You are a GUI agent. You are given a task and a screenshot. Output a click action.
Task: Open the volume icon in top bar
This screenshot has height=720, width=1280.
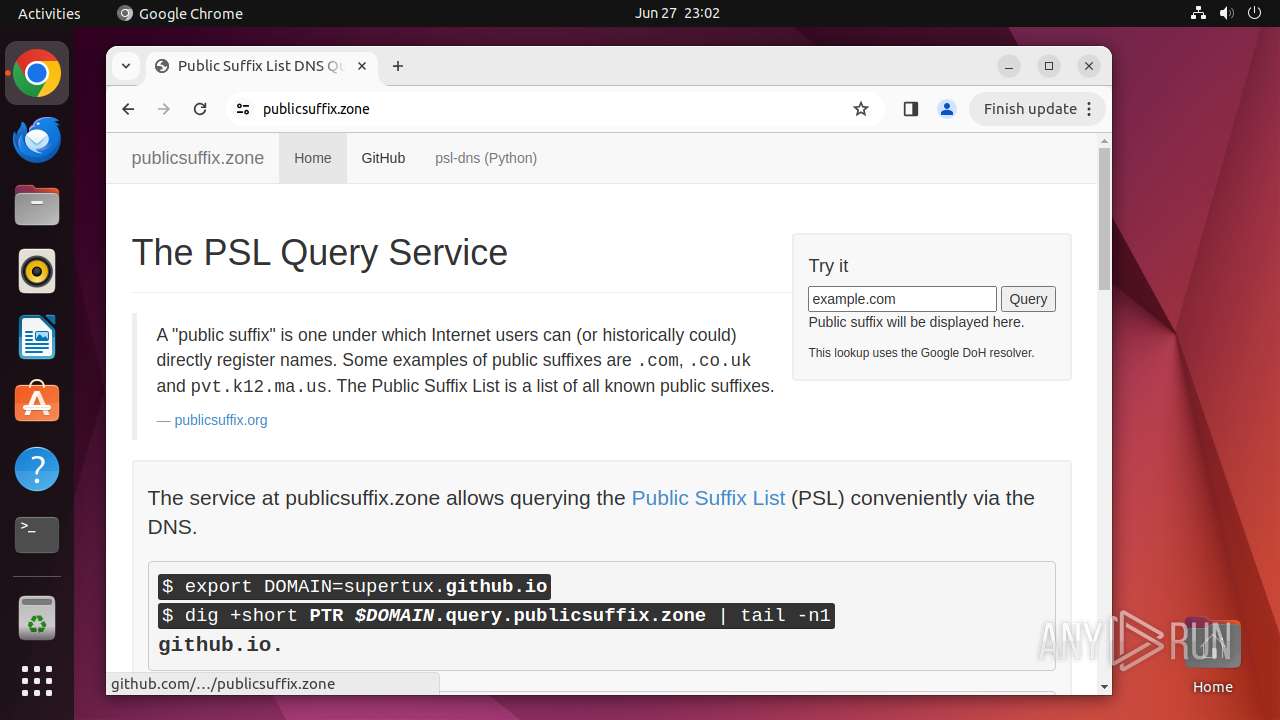pos(1226,13)
